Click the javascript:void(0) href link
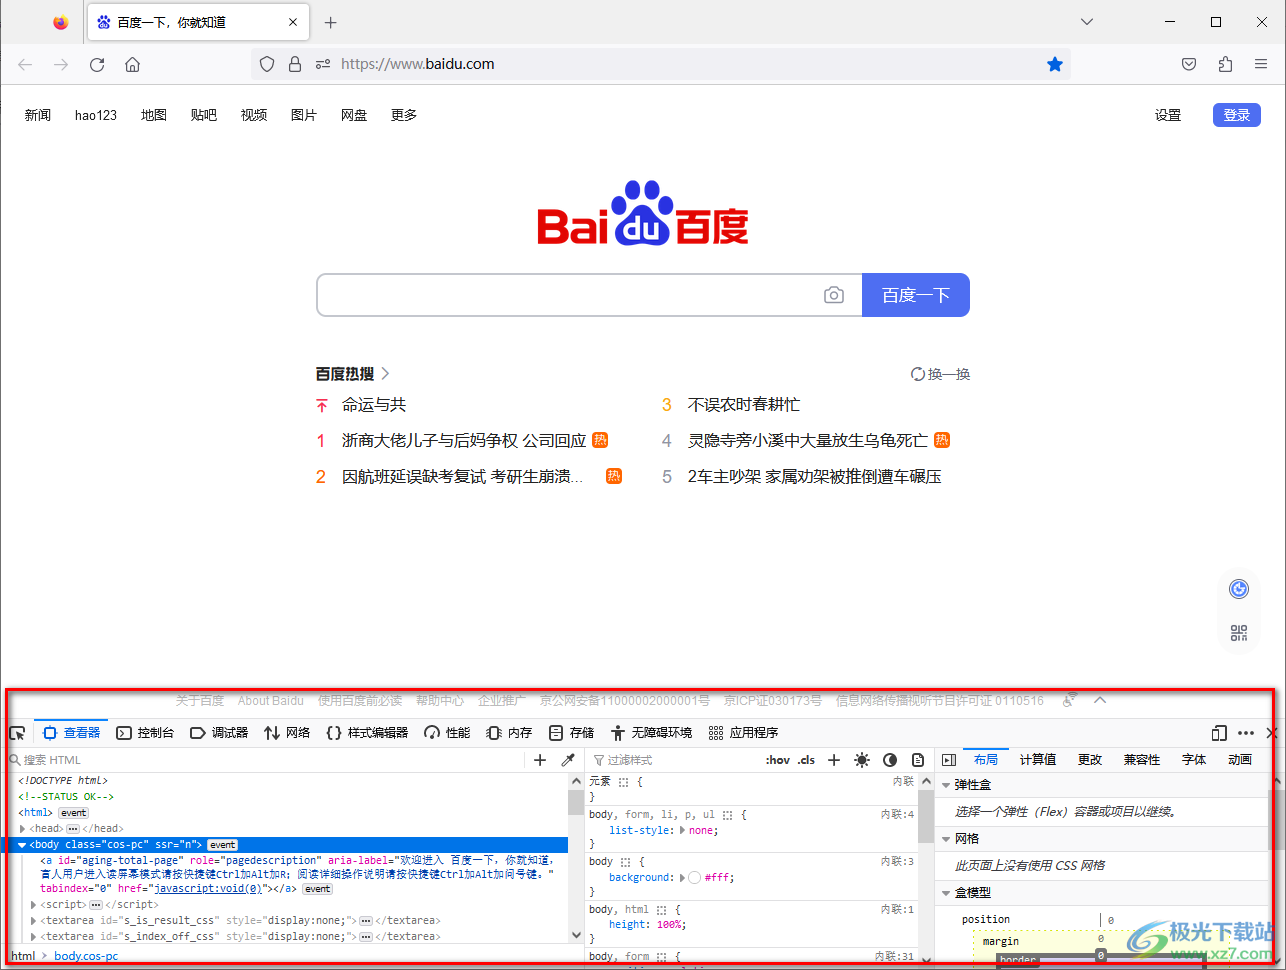1286x970 pixels. pos(207,889)
